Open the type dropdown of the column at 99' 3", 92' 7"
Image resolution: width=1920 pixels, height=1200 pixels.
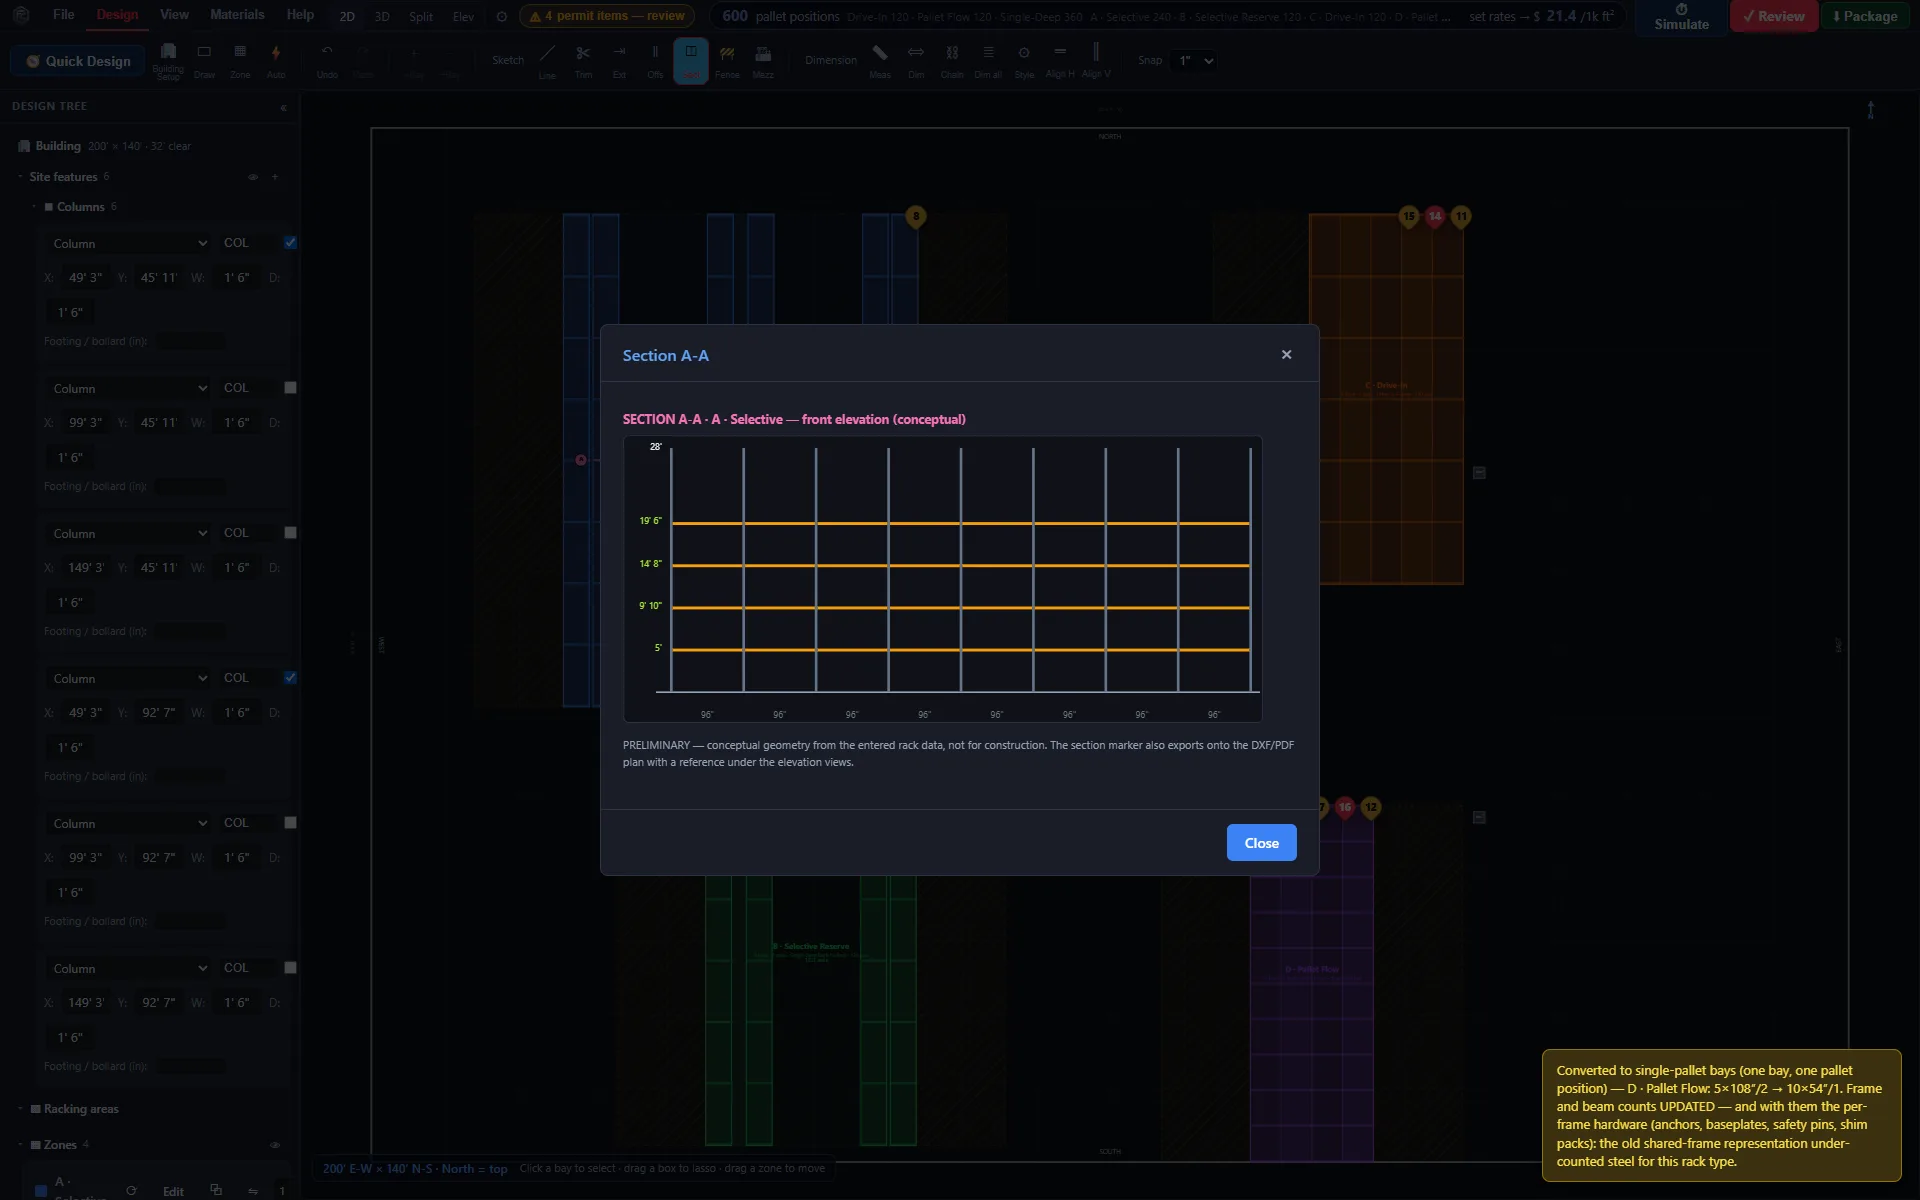click(x=130, y=823)
